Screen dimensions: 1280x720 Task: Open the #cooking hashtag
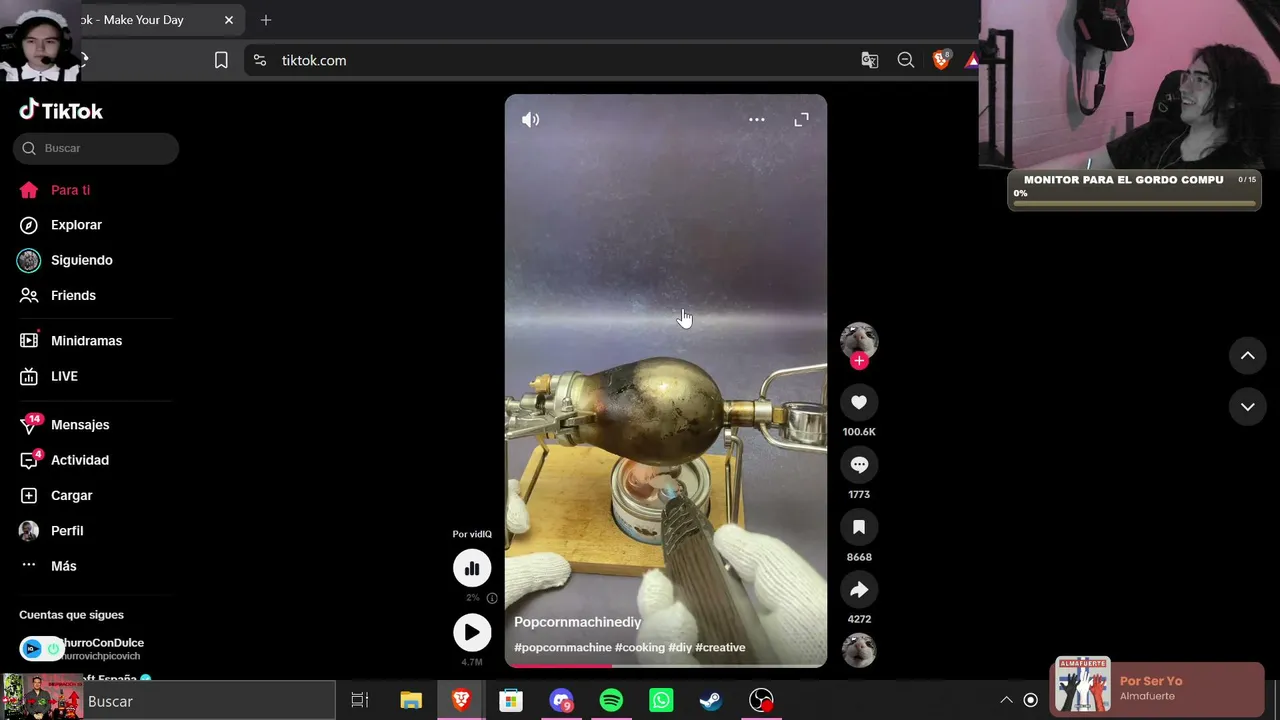(640, 647)
